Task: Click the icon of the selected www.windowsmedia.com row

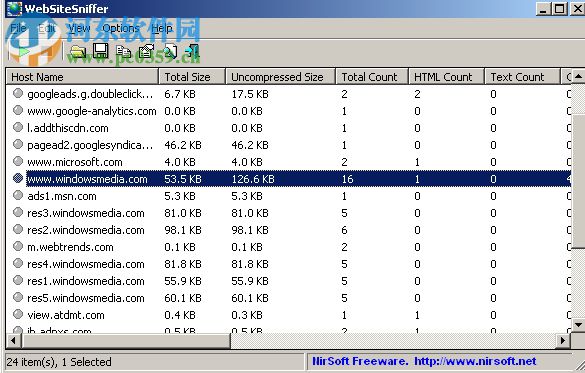Action: pyautogui.click(x=18, y=178)
